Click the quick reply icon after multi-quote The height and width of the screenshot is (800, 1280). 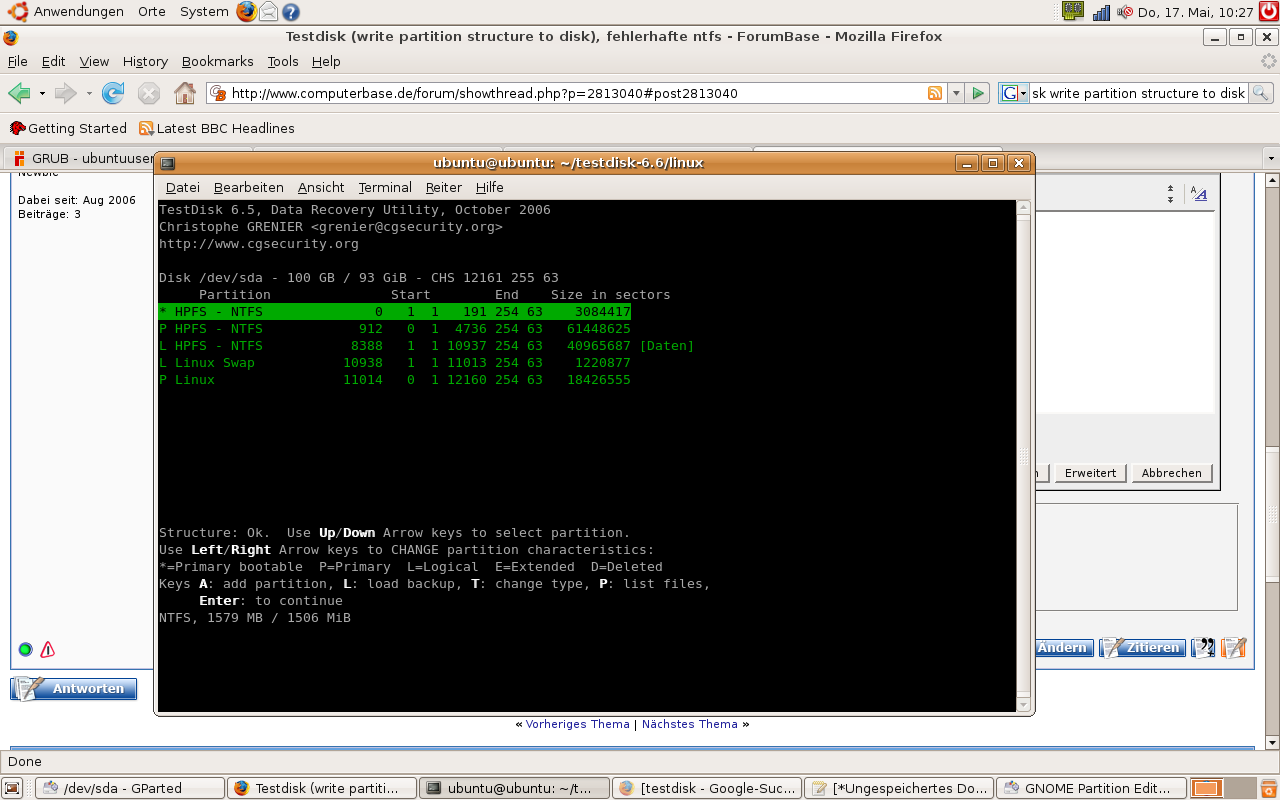coord(1234,648)
